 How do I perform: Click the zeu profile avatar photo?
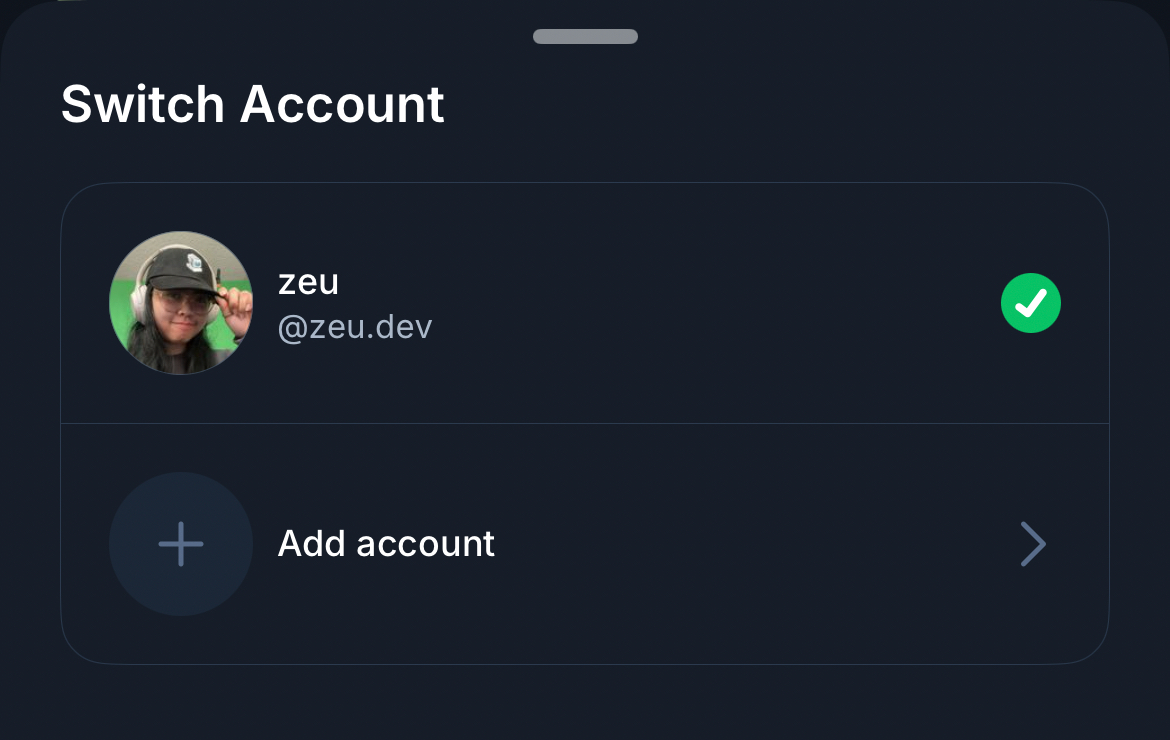pyautogui.click(x=181, y=303)
